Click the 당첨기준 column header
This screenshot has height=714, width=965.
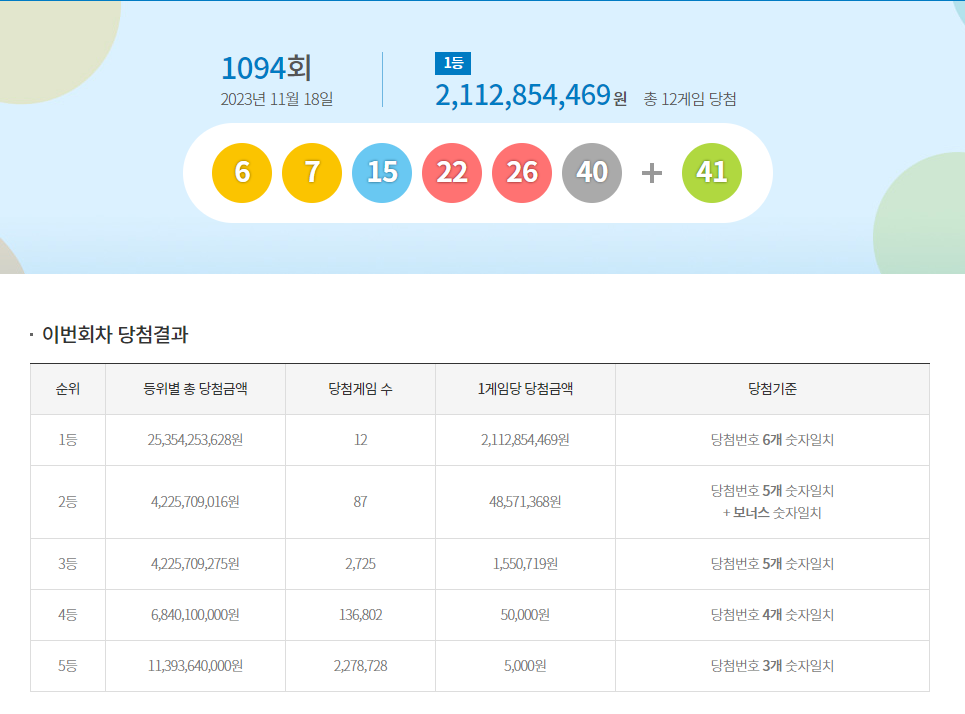point(772,389)
